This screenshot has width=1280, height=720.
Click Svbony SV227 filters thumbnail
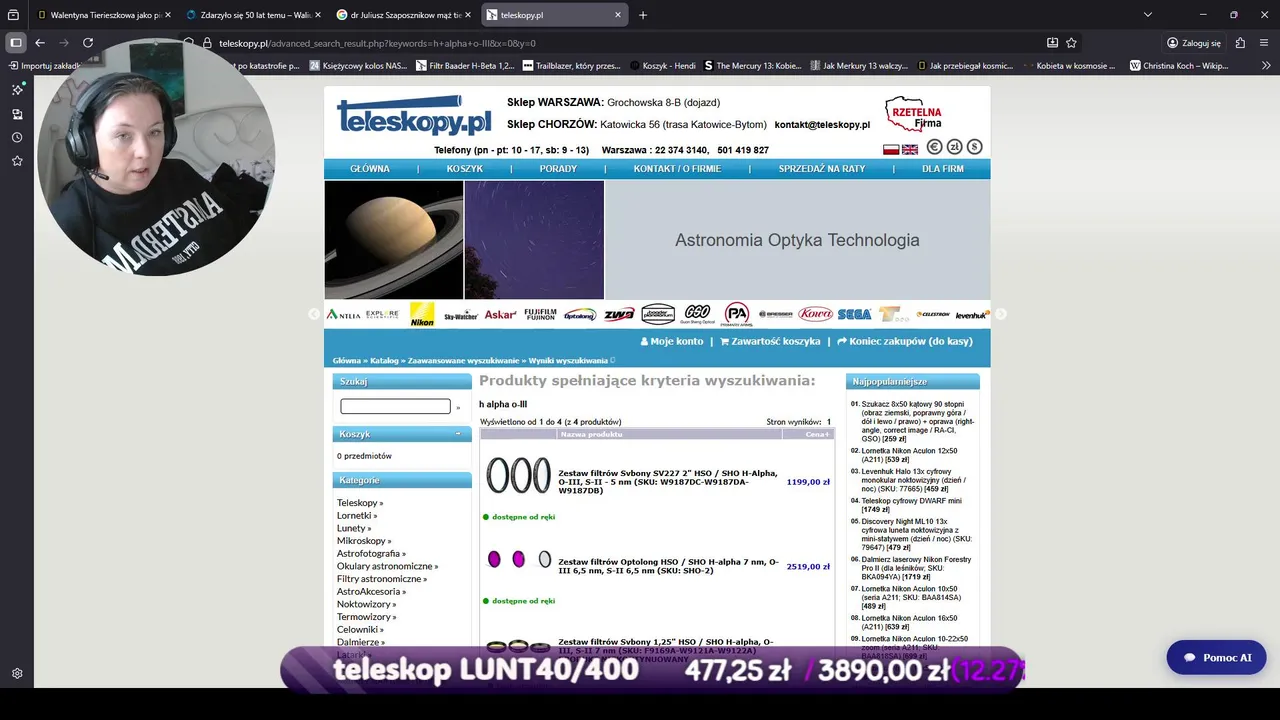(x=519, y=476)
